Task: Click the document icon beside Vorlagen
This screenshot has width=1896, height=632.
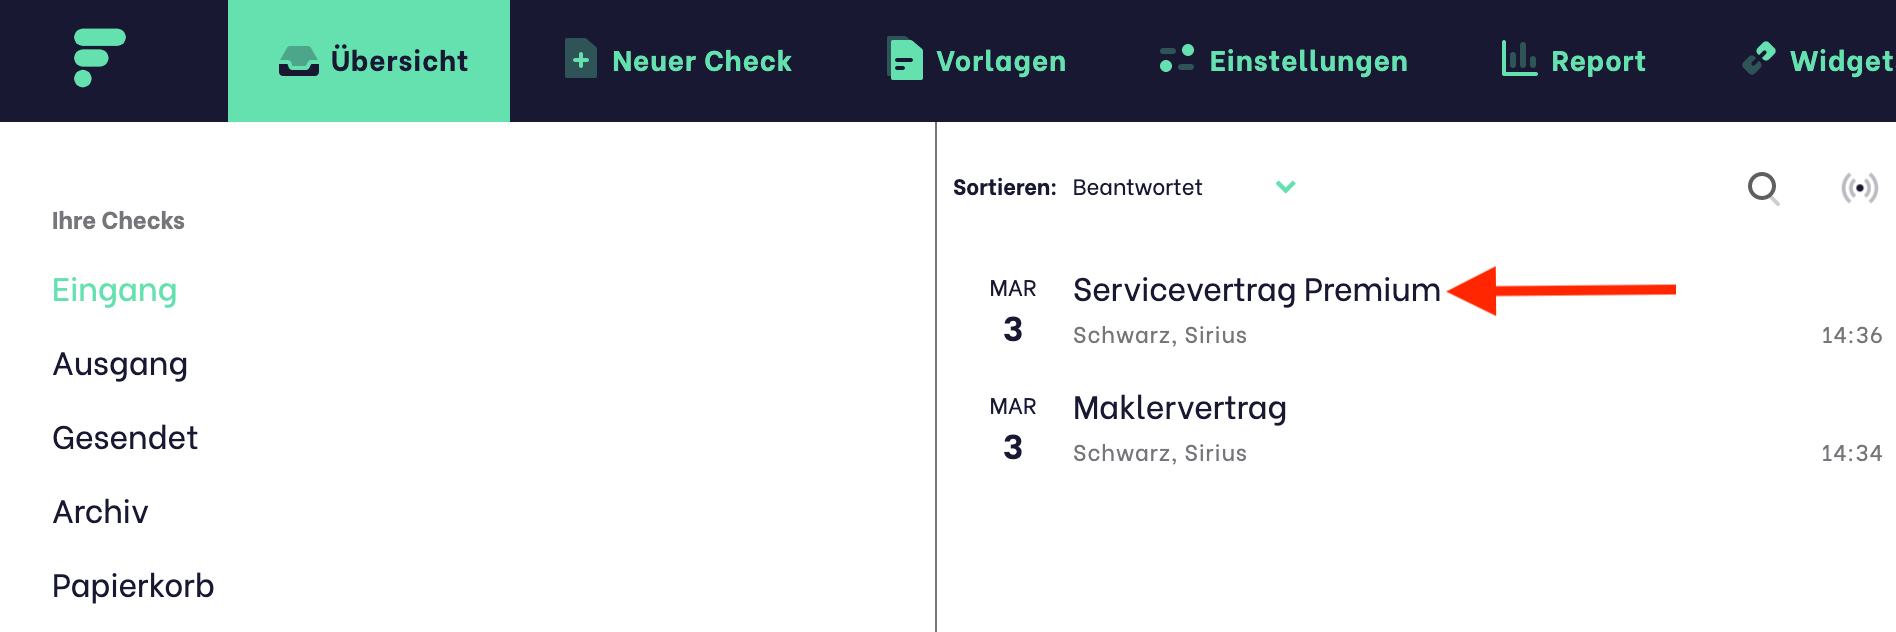Action: tap(903, 60)
